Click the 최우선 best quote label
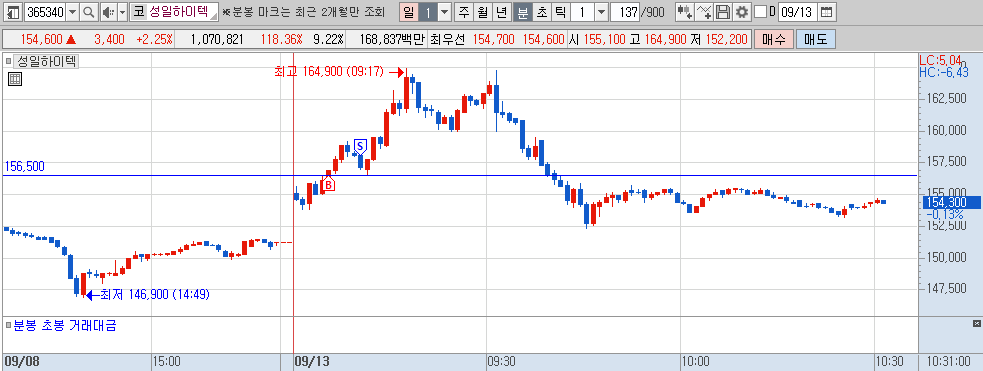Viewport: 983px width, 371px height. point(448,39)
